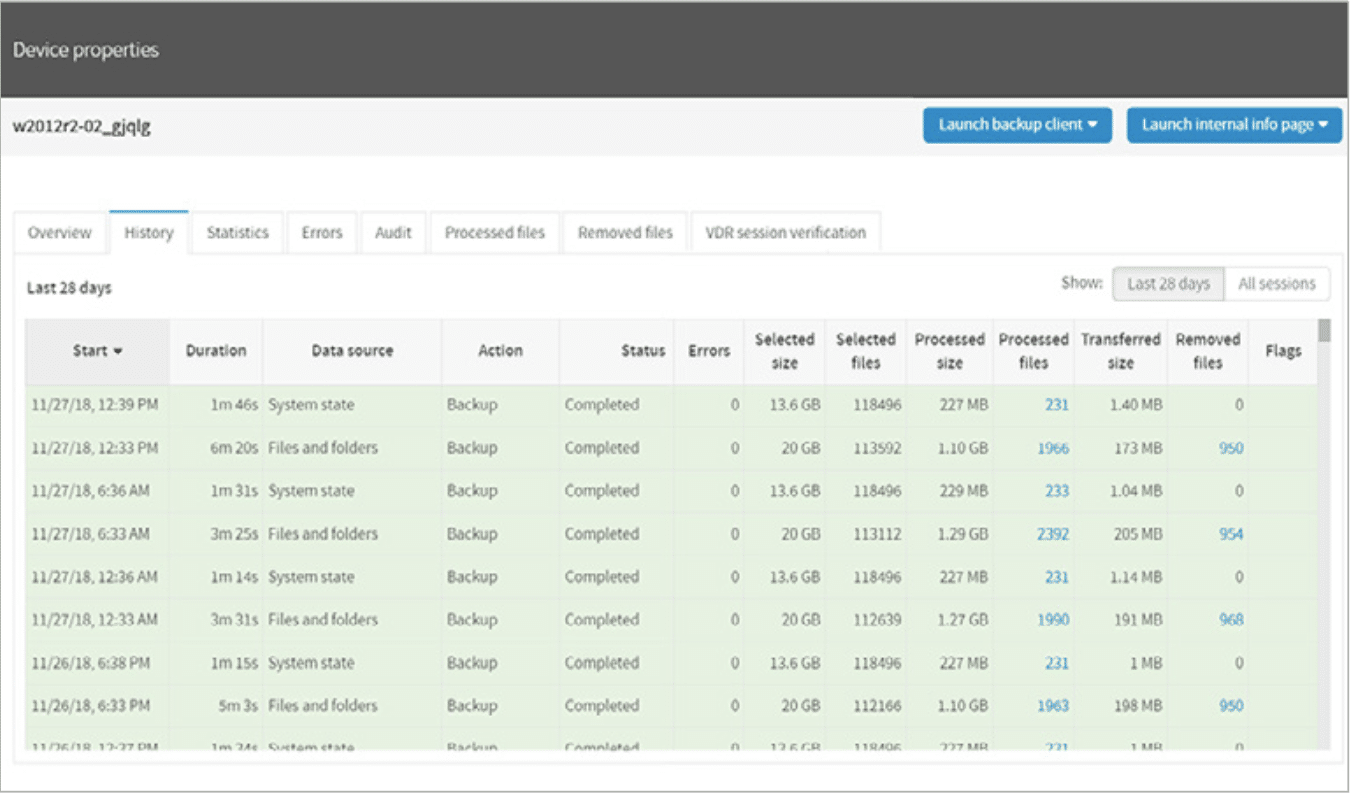
Task: Click the Duration column header
Action: click(x=215, y=351)
